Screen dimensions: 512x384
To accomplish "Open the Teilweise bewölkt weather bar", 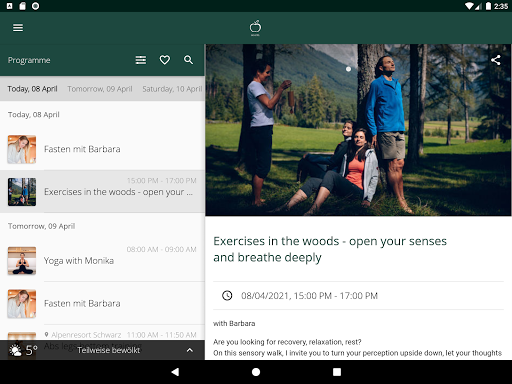I will [102, 350].
